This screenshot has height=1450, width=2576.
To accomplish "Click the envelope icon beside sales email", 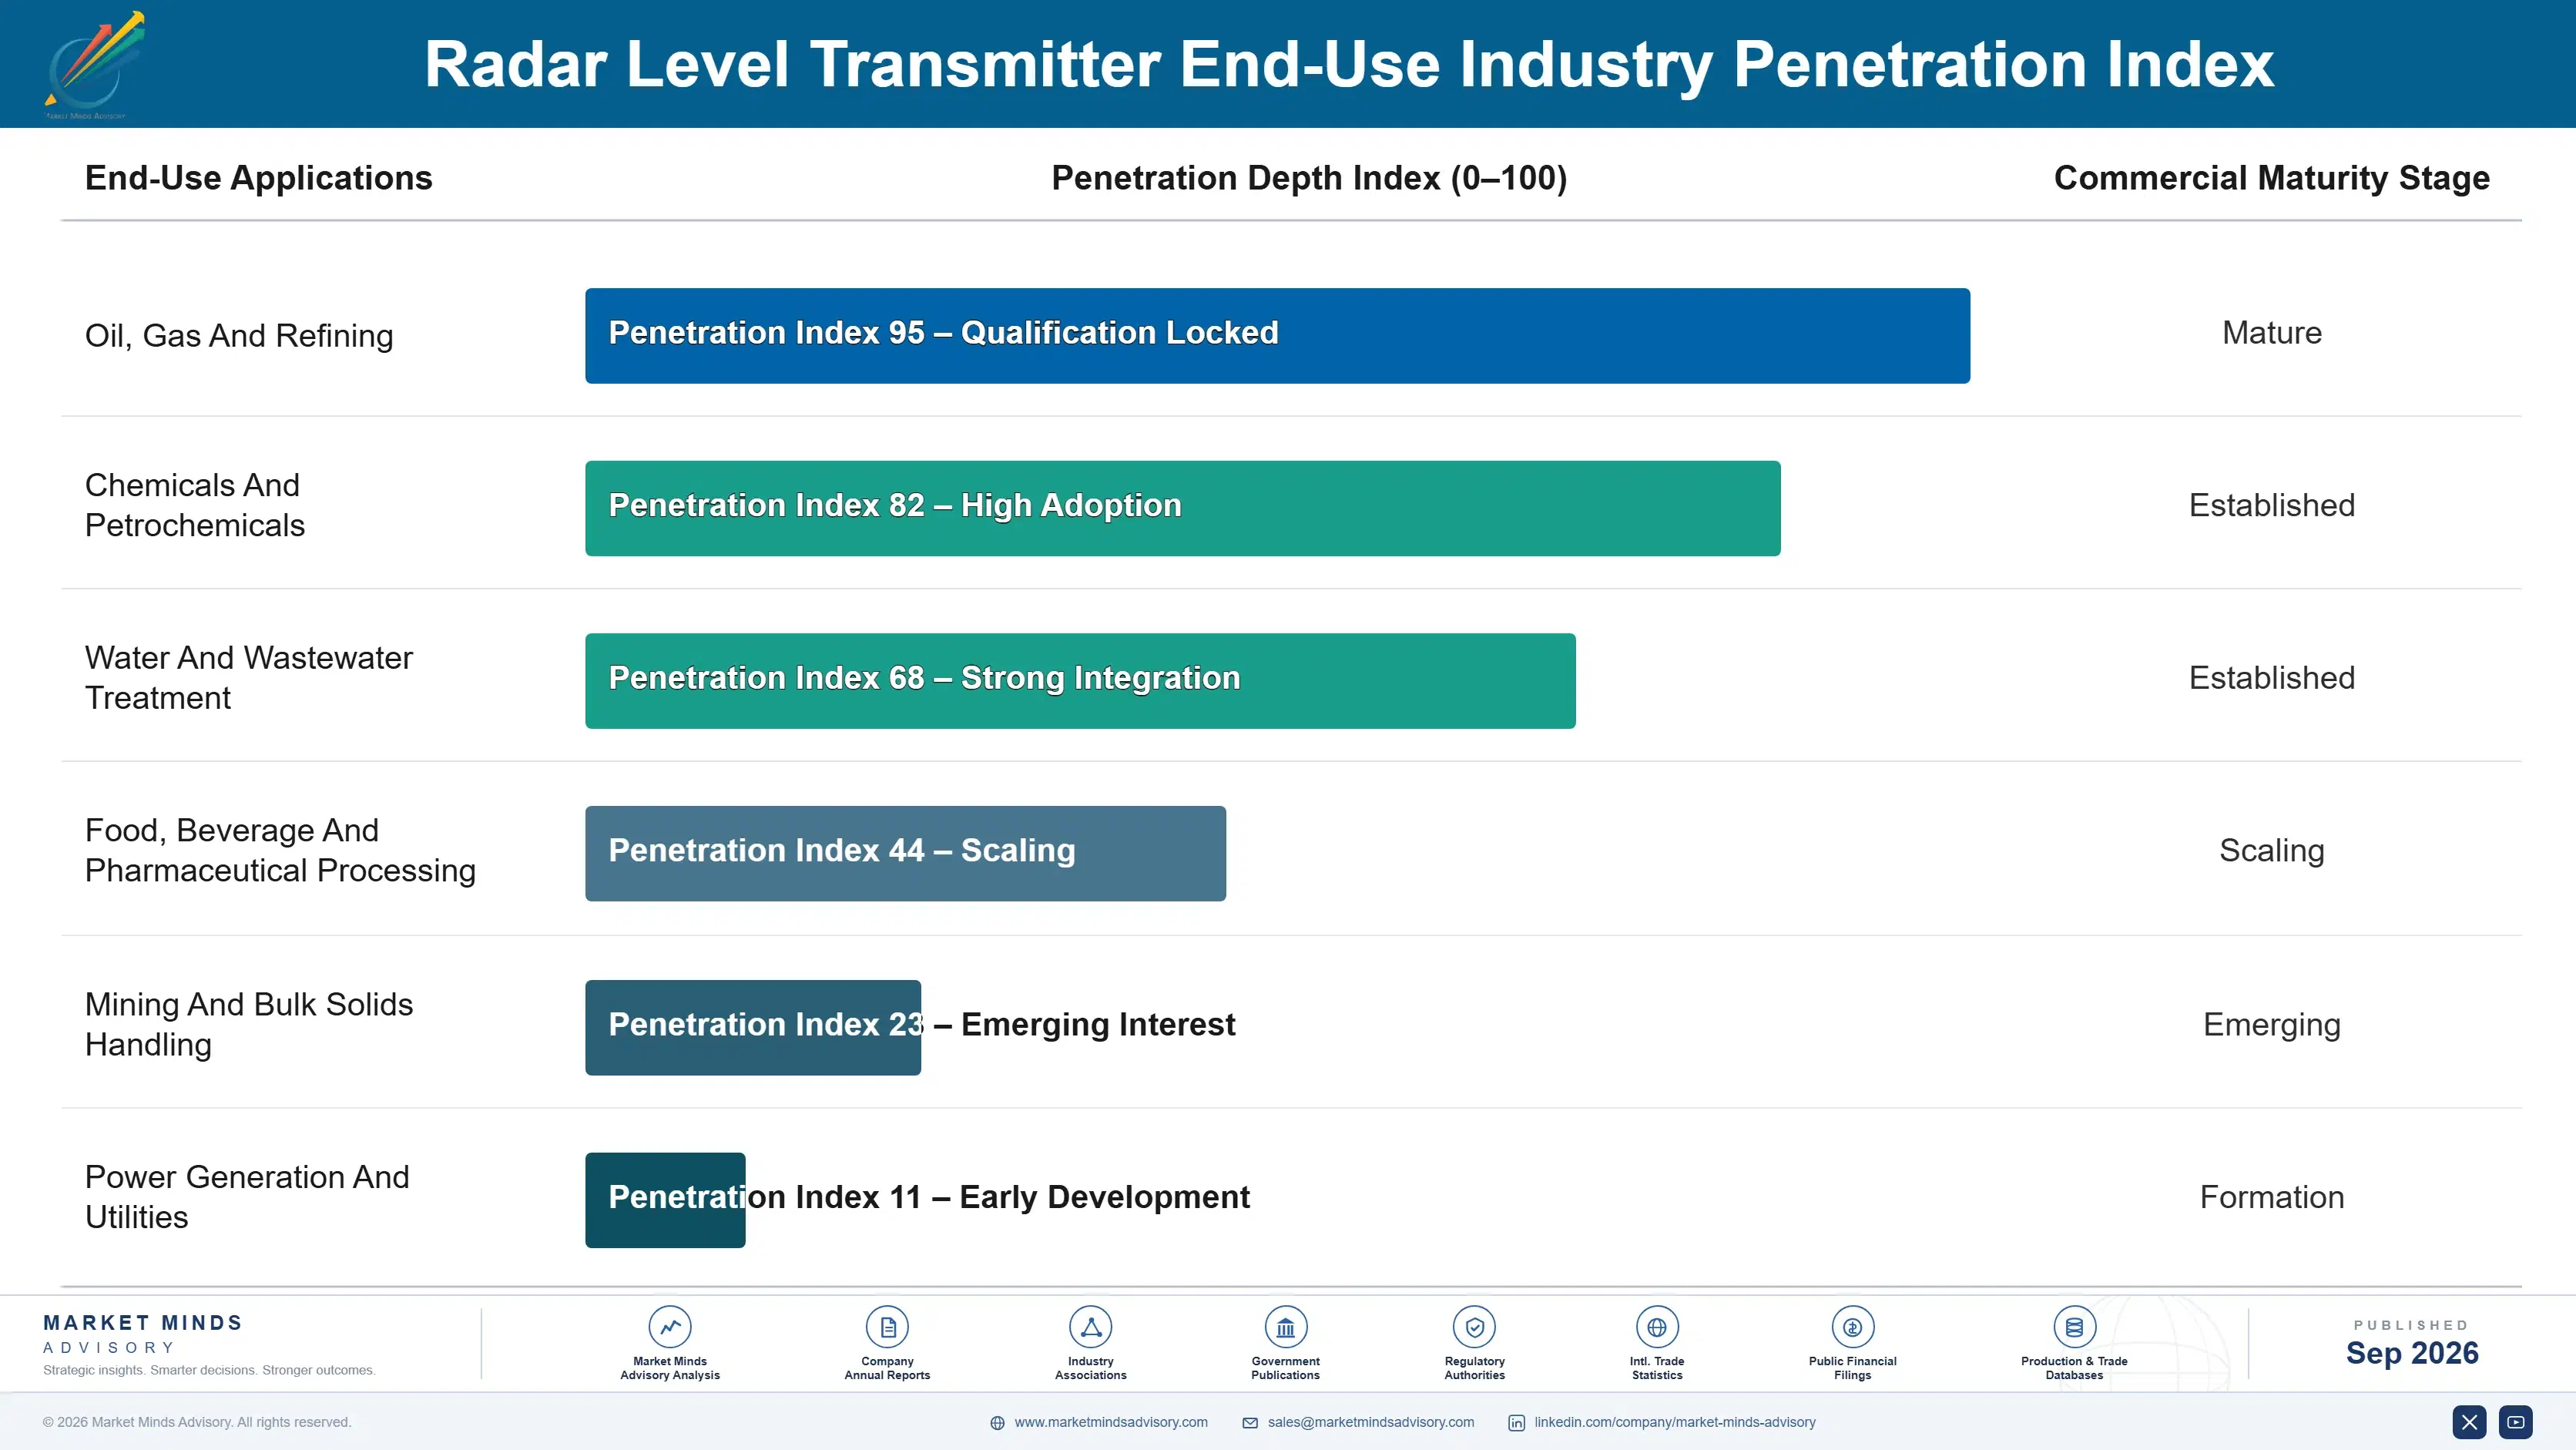I will coord(1250,1423).
